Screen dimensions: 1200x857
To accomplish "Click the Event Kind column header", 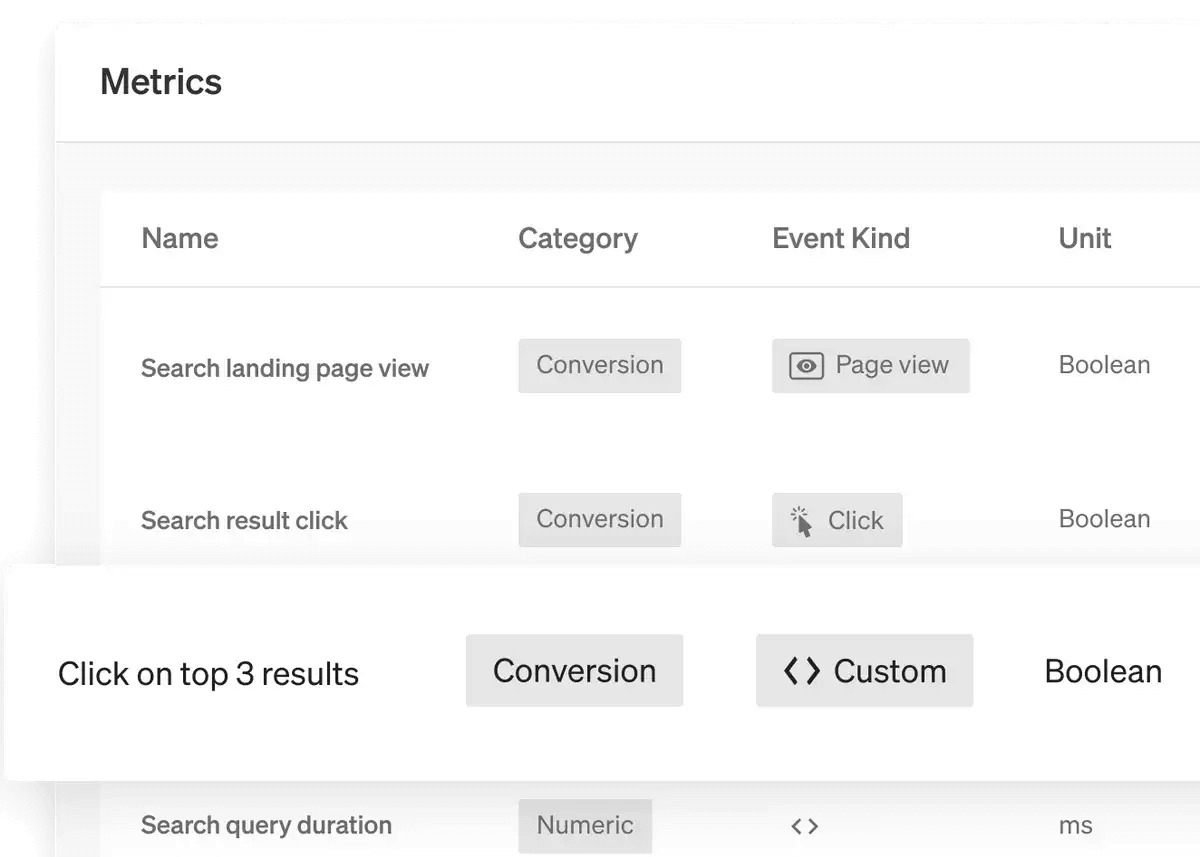I will [841, 238].
